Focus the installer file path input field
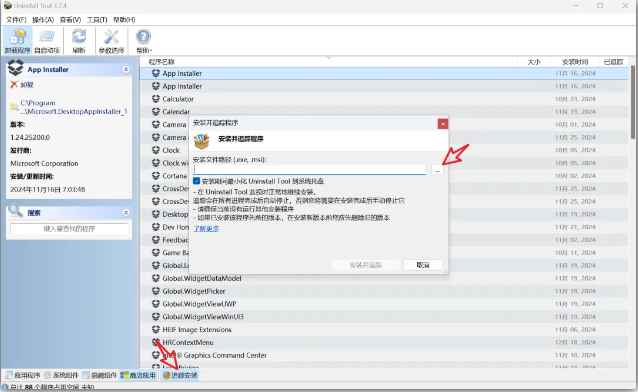The height and width of the screenshot is (392, 638). (x=310, y=169)
